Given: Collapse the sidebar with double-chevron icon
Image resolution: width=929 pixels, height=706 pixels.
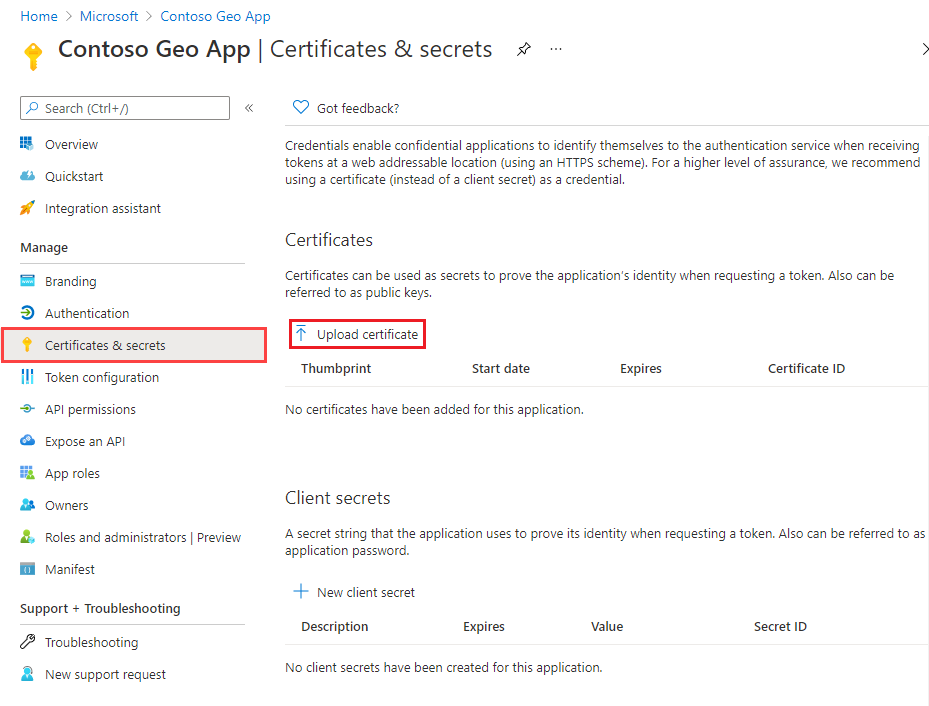Looking at the screenshot, I should click(249, 108).
